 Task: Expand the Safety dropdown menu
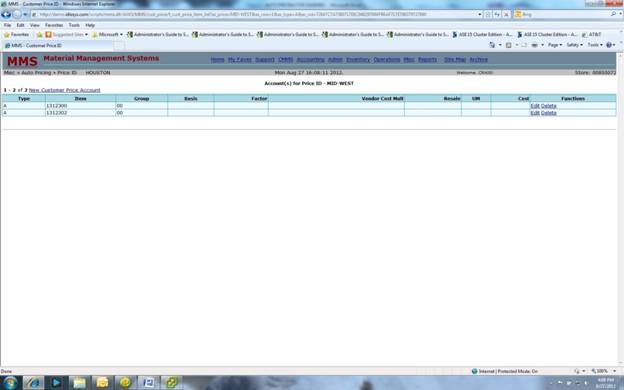(574, 45)
